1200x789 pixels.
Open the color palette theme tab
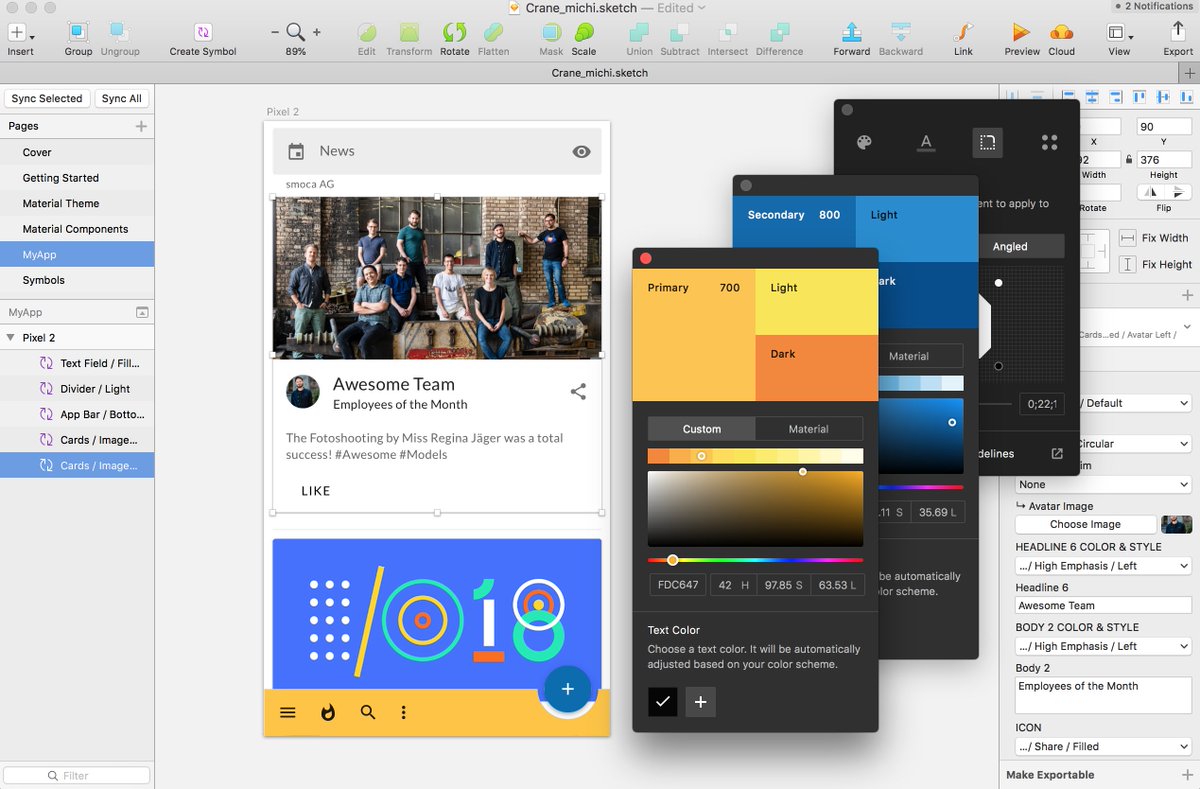click(864, 143)
